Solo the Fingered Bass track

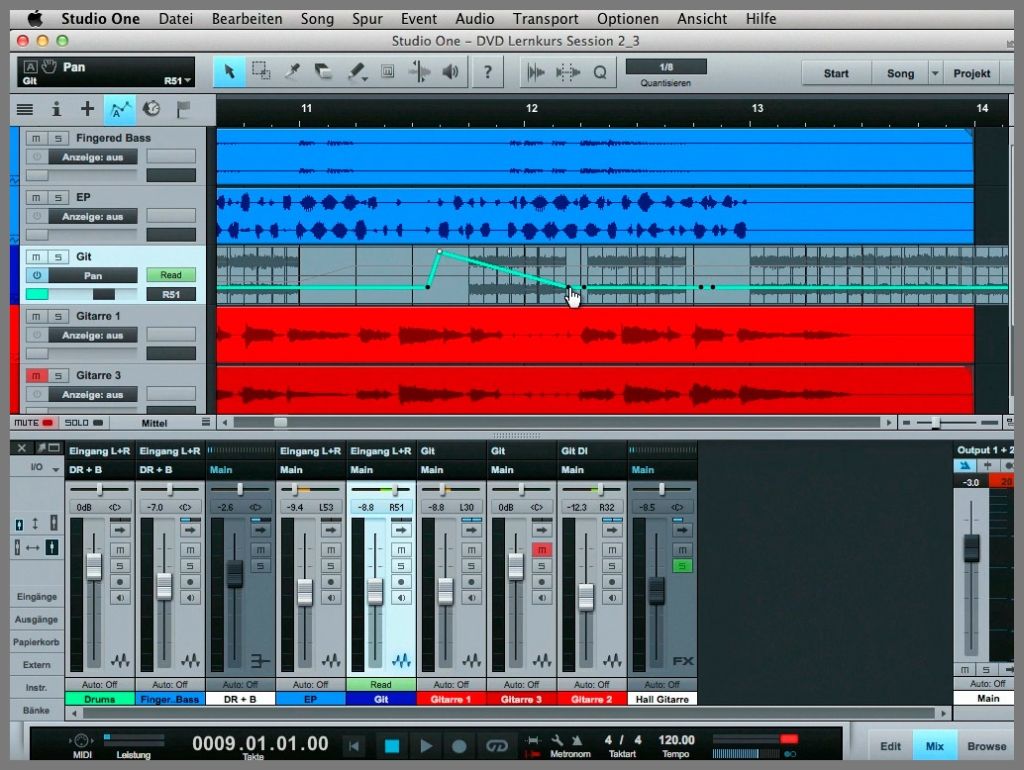click(58, 138)
